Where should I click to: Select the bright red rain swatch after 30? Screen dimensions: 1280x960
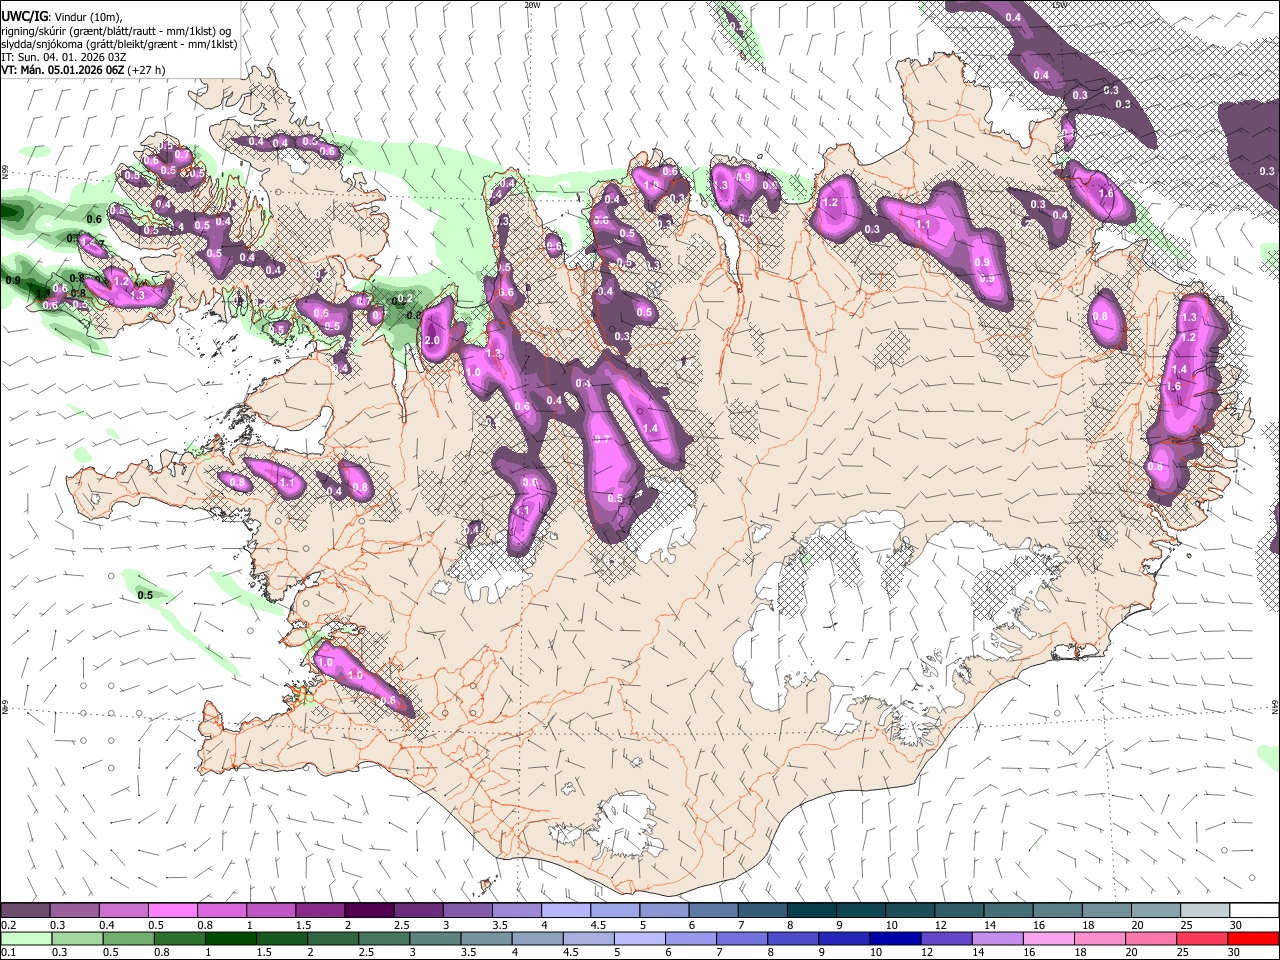pos(1252,938)
